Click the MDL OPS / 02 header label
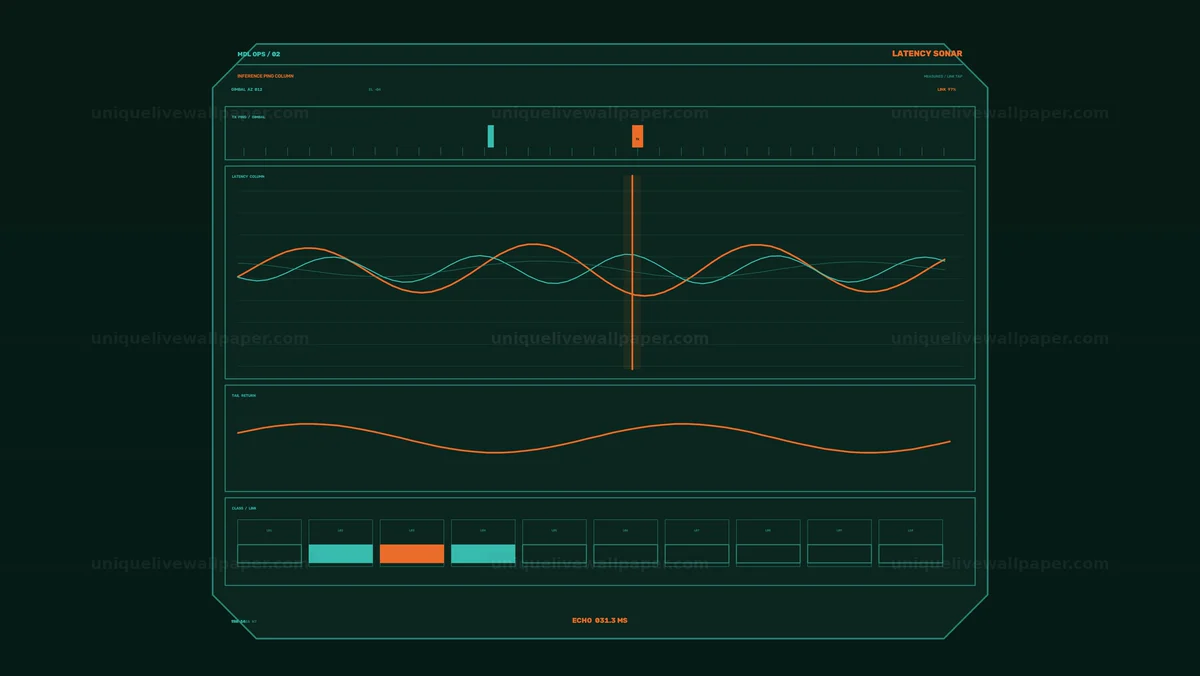The image size is (1200, 676). pyautogui.click(x=259, y=54)
